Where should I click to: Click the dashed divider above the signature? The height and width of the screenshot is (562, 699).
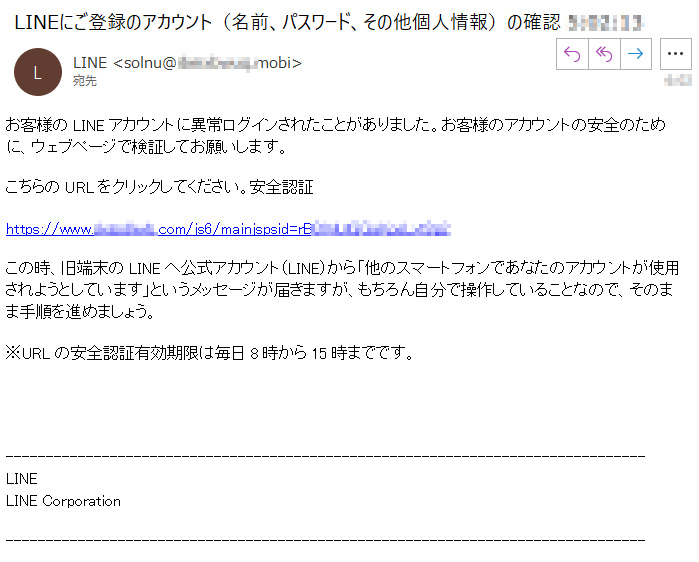pyautogui.click(x=325, y=456)
